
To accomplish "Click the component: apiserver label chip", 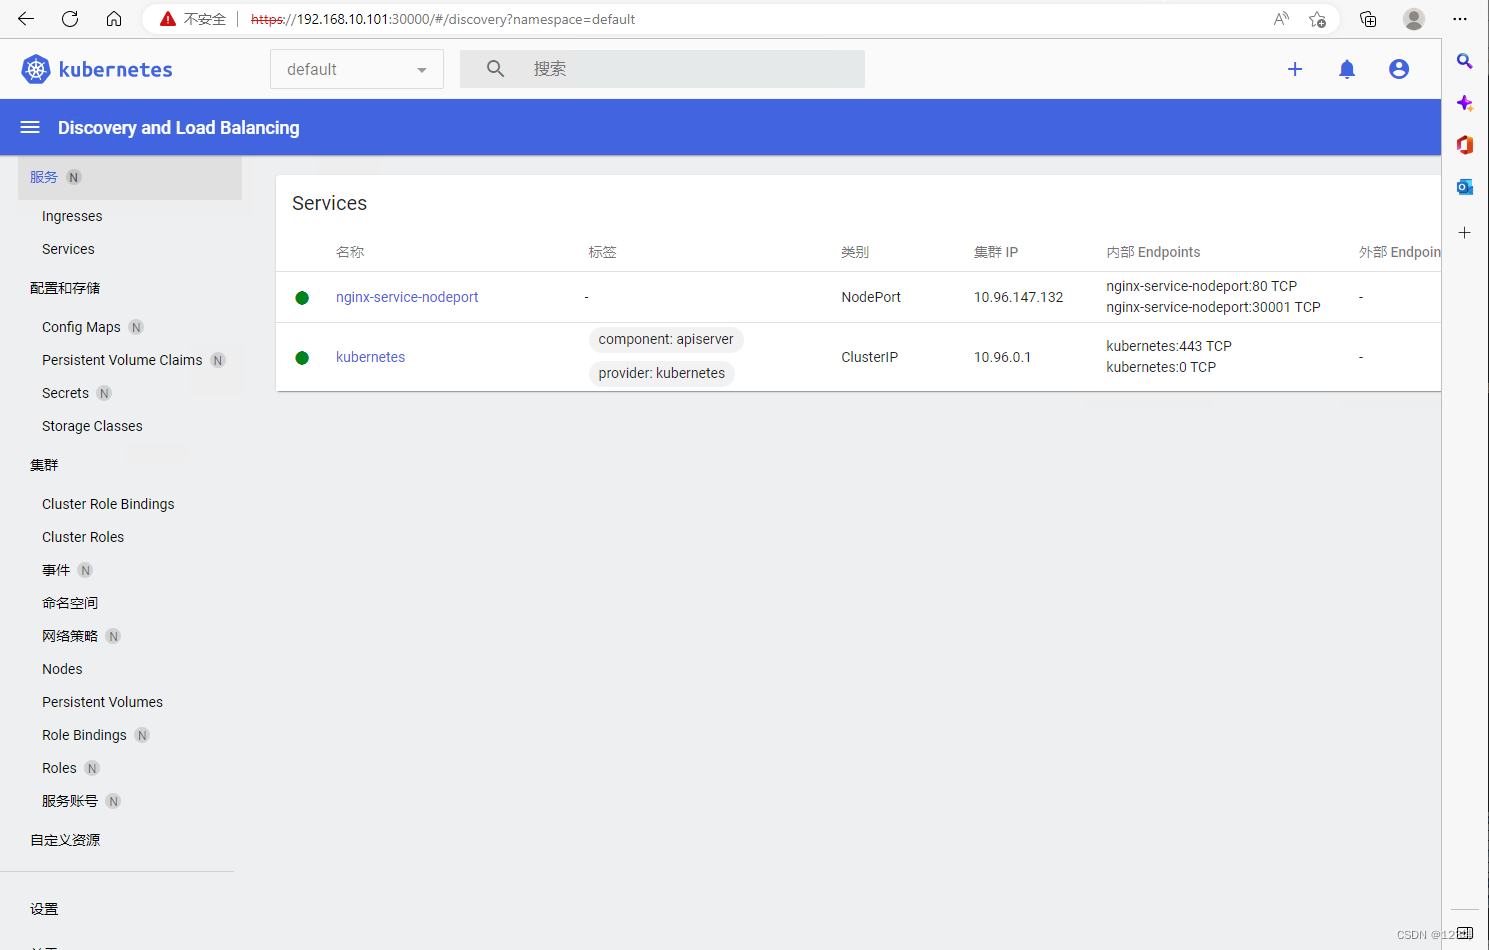I will pyautogui.click(x=666, y=340).
